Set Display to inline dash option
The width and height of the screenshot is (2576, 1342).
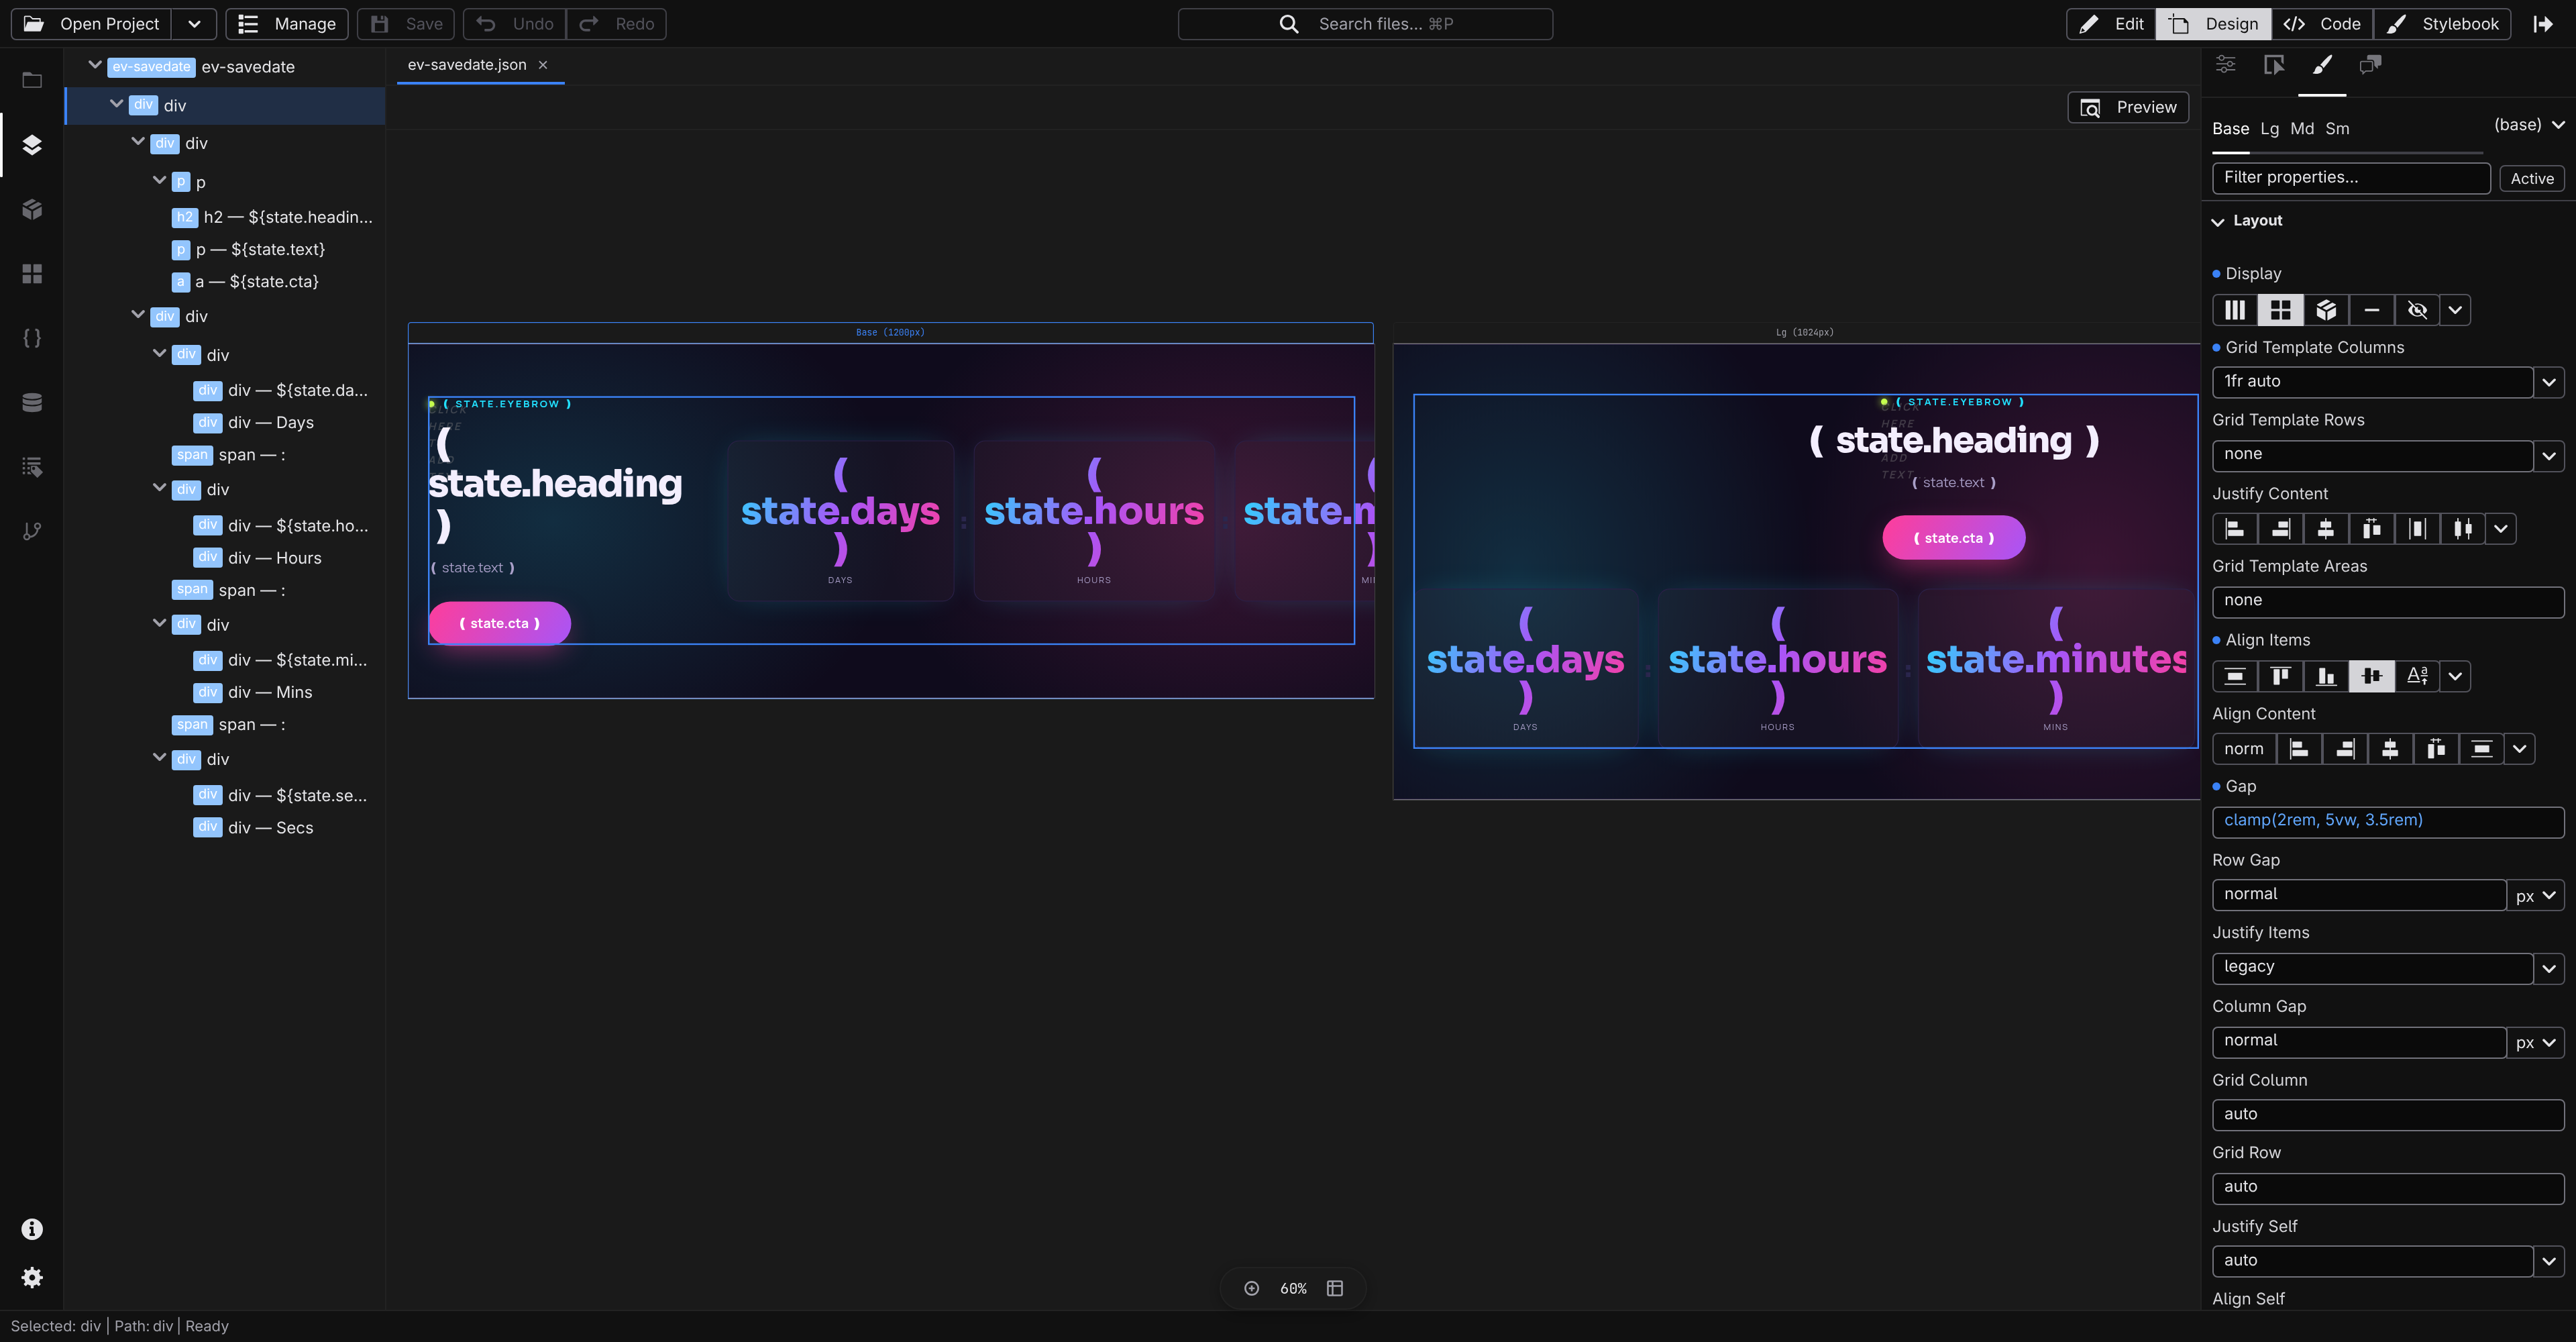(2371, 310)
